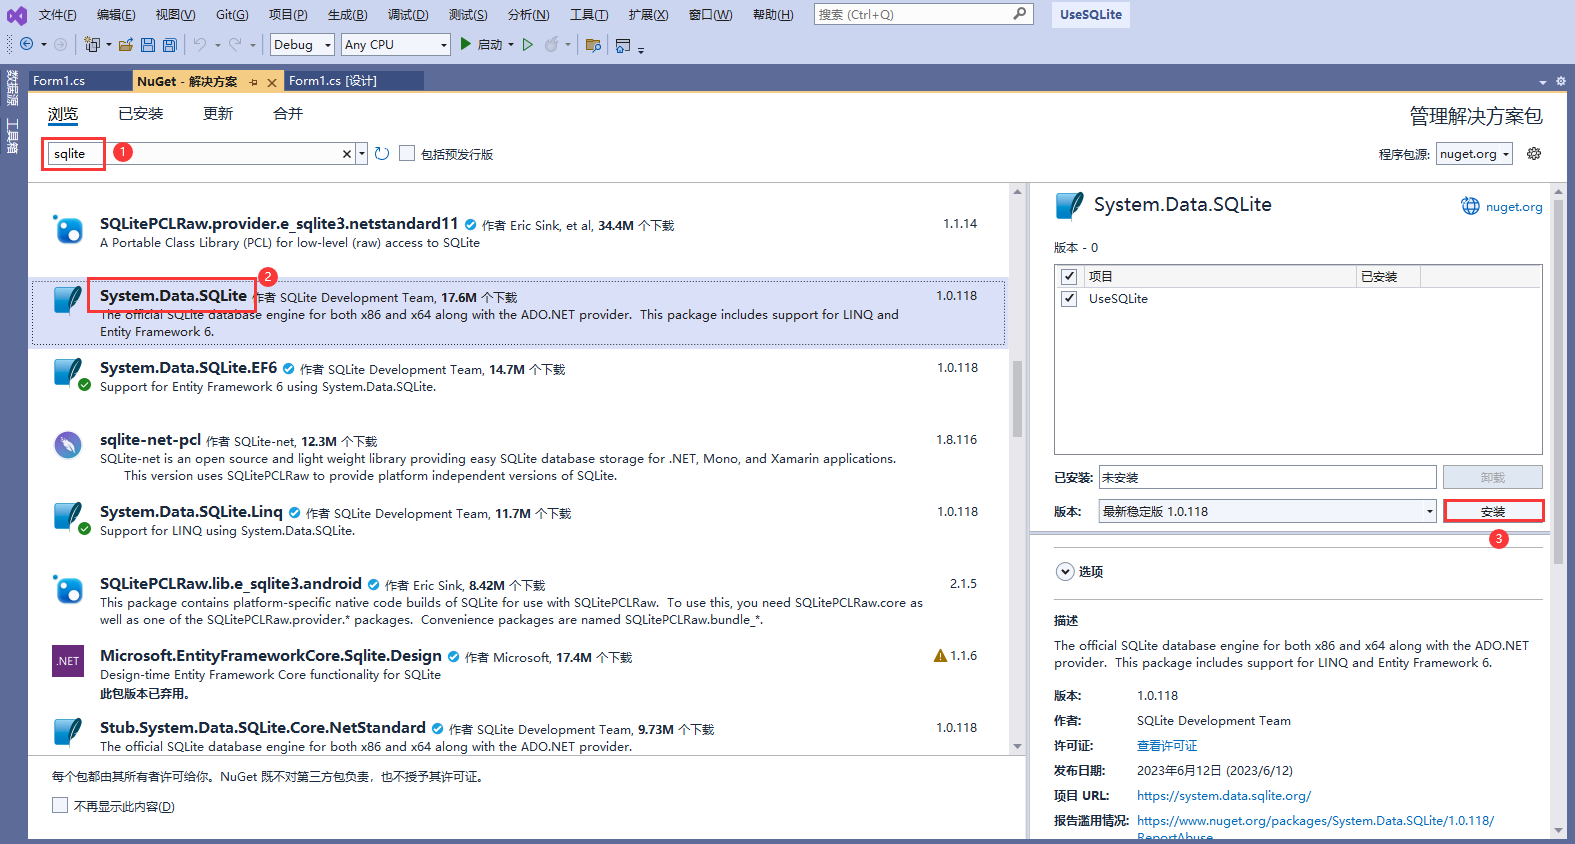
Task: Open the Start button dropdown arrow
Action: [511, 44]
